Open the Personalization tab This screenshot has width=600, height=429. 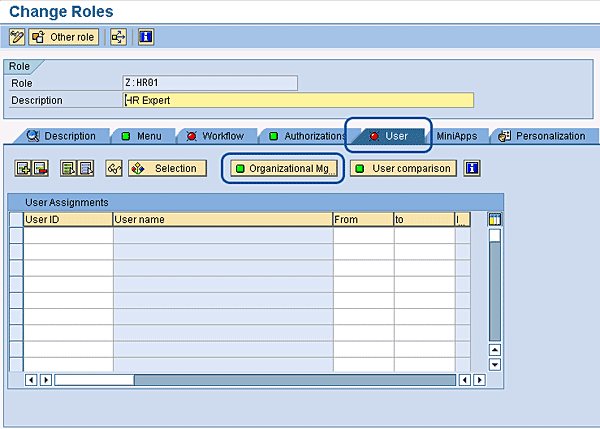(543, 136)
